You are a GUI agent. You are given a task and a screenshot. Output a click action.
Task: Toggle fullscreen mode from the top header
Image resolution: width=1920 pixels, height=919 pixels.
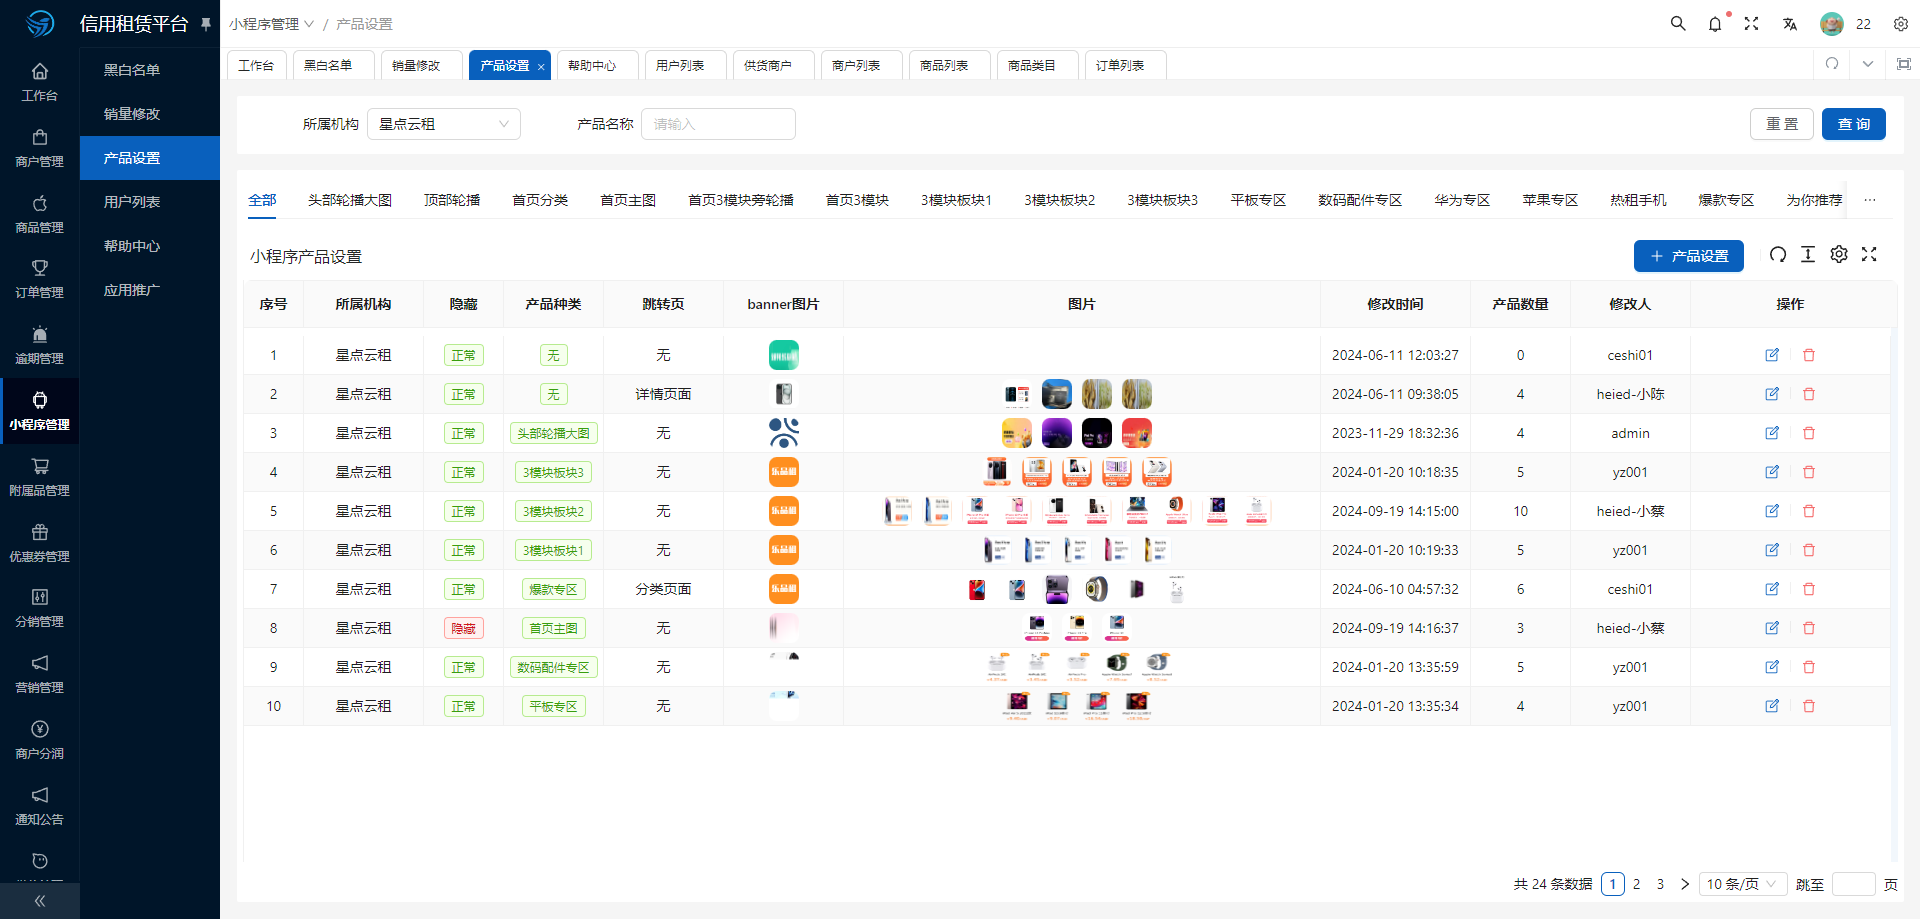click(1751, 24)
